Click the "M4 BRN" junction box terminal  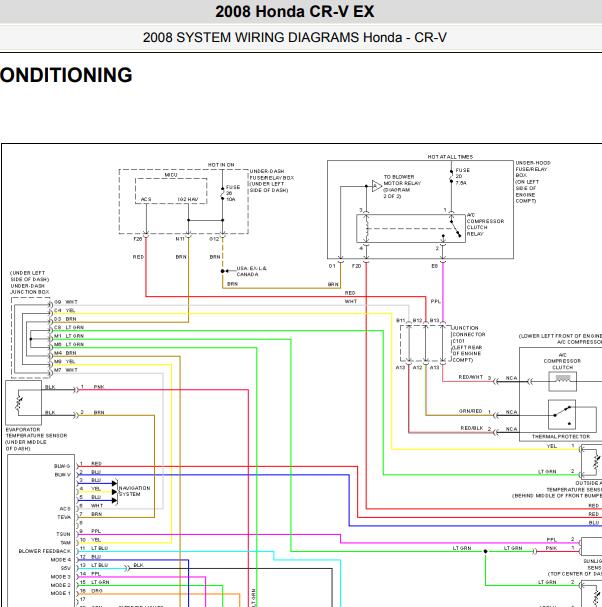pyautogui.click(x=65, y=353)
